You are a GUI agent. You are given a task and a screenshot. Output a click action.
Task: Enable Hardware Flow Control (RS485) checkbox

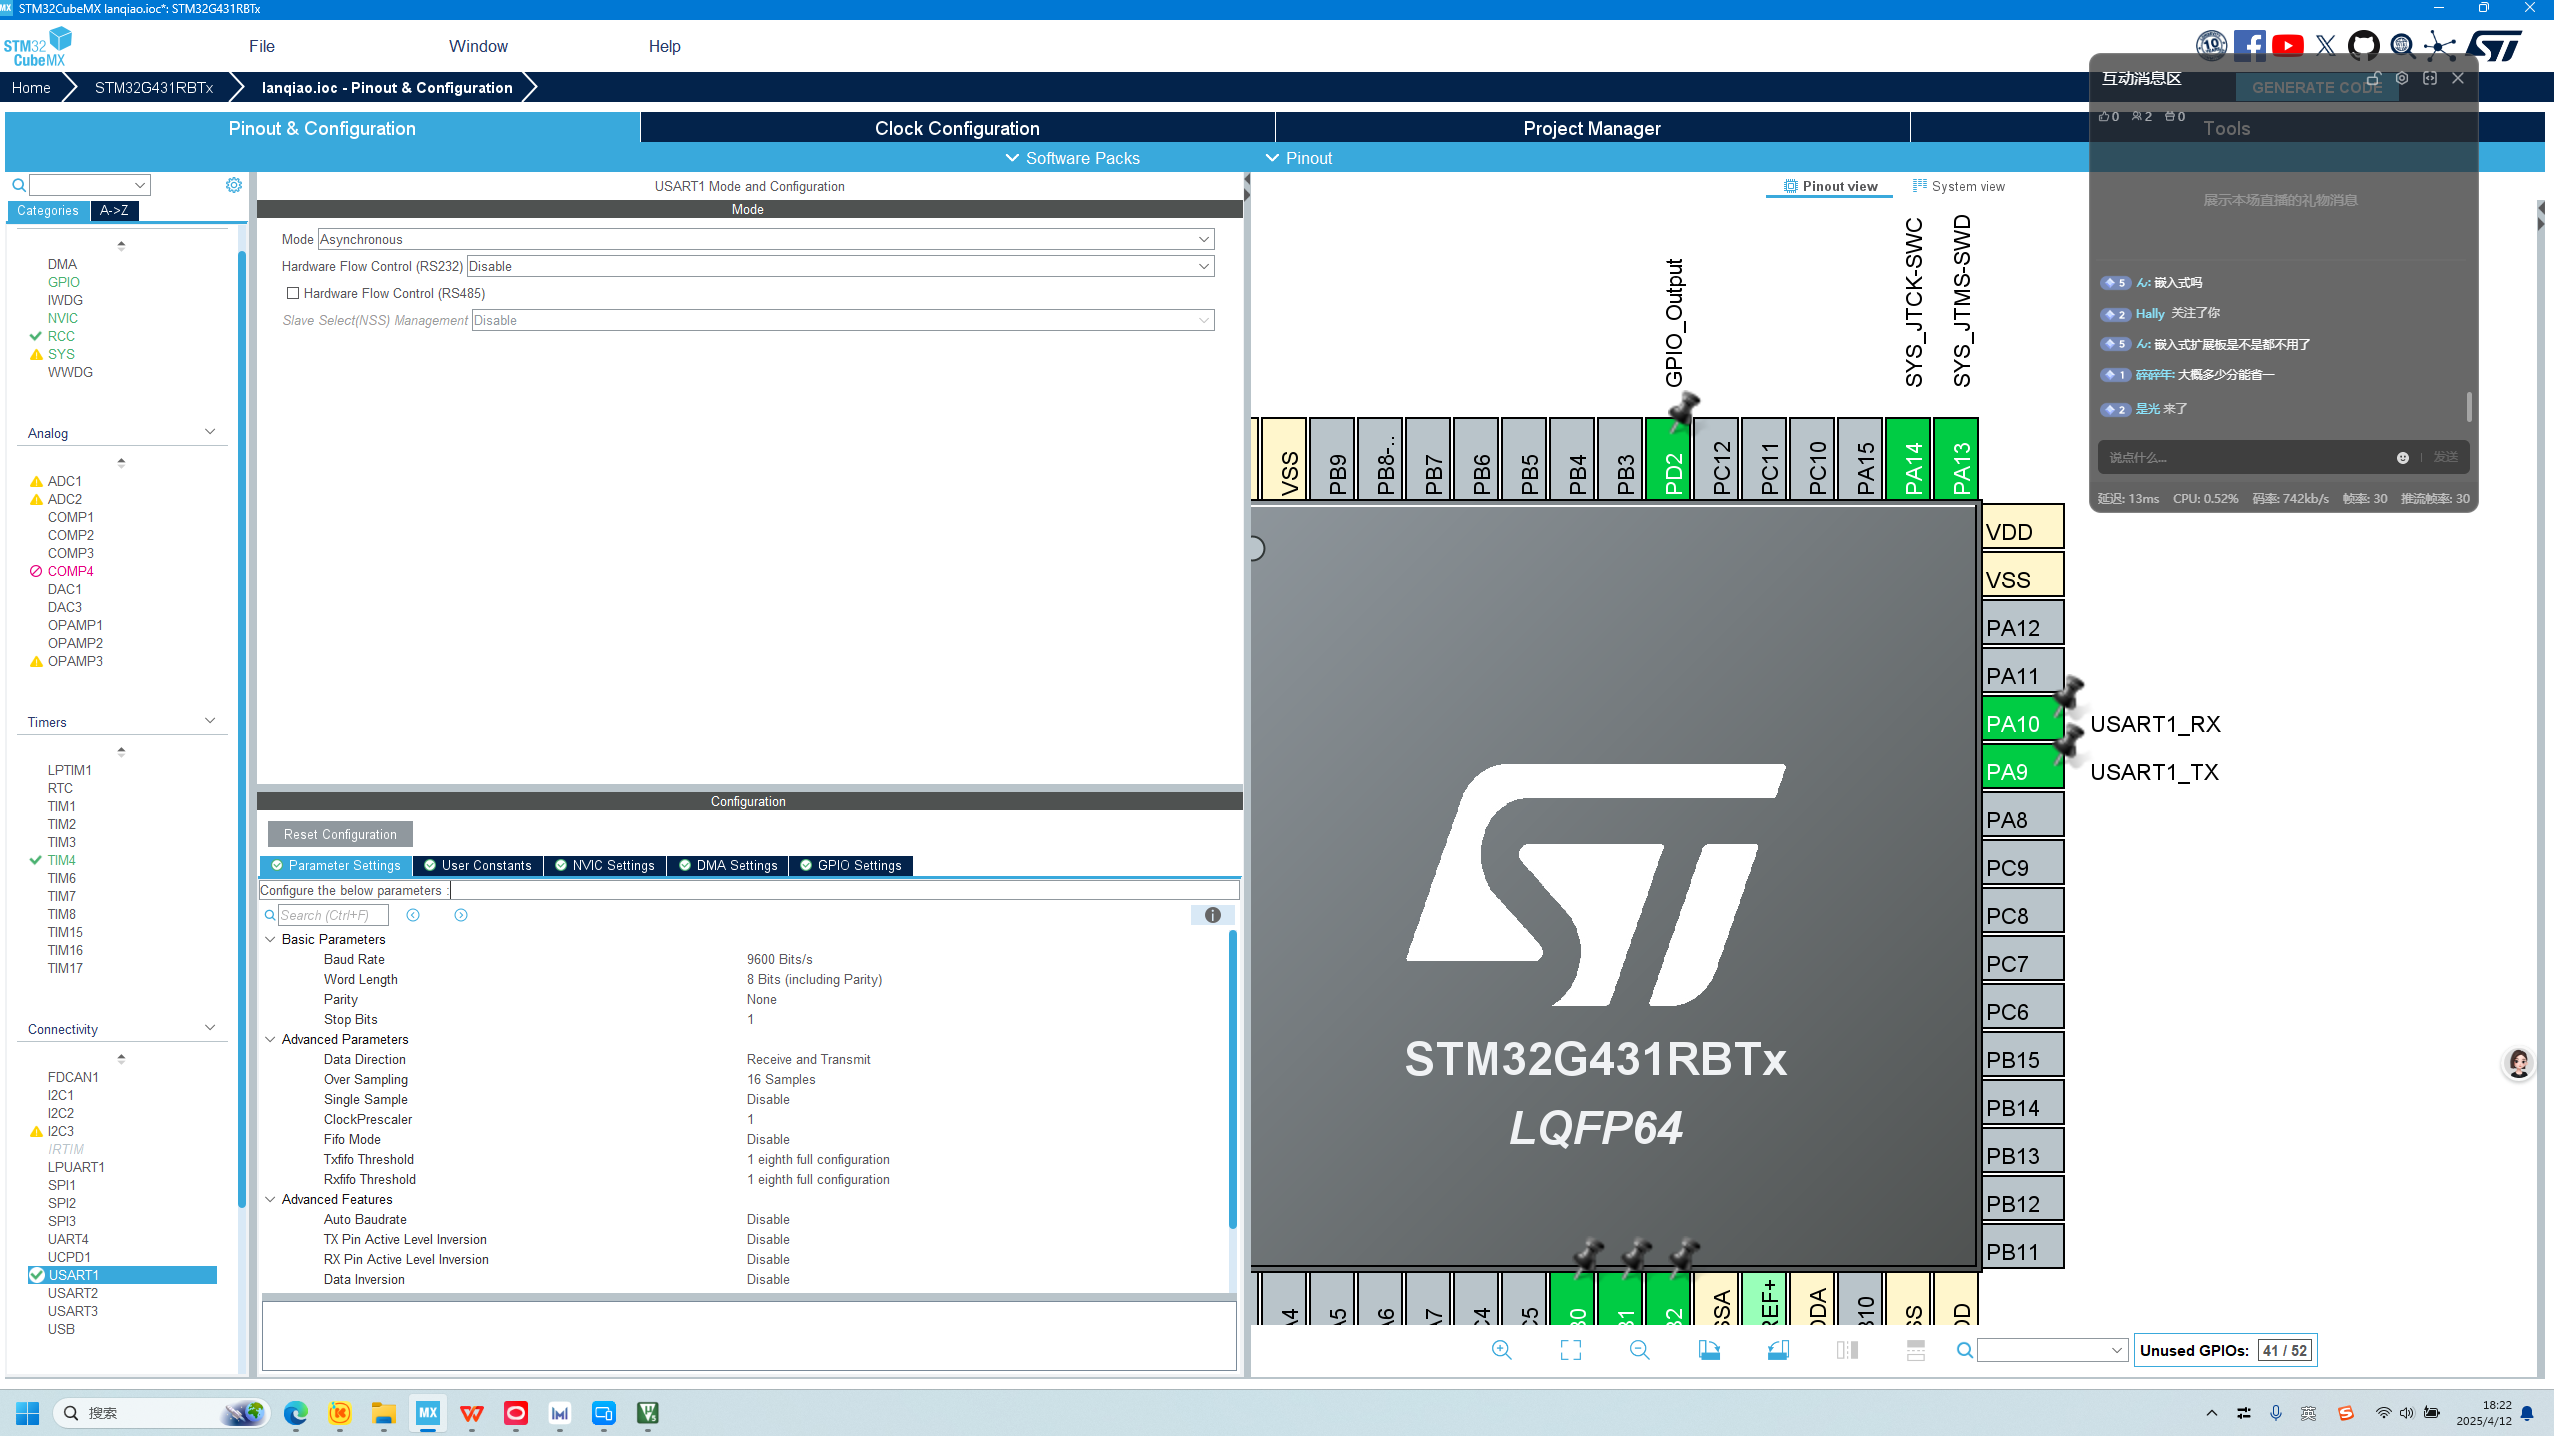[293, 293]
